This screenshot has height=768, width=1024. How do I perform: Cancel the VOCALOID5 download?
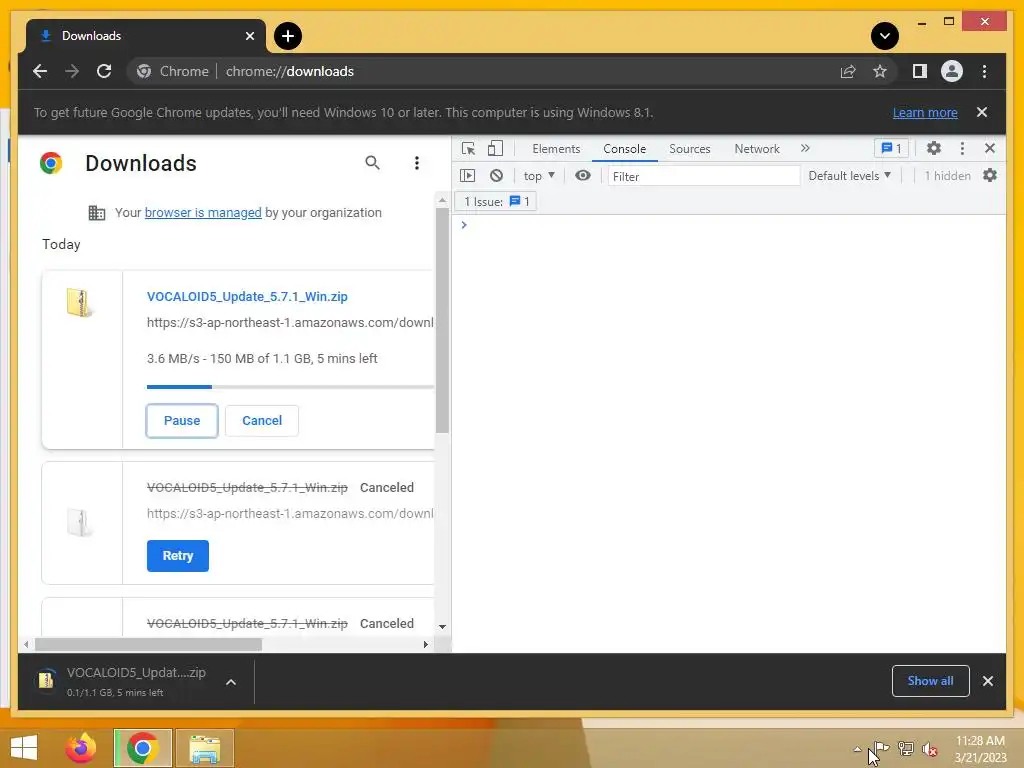click(262, 421)
